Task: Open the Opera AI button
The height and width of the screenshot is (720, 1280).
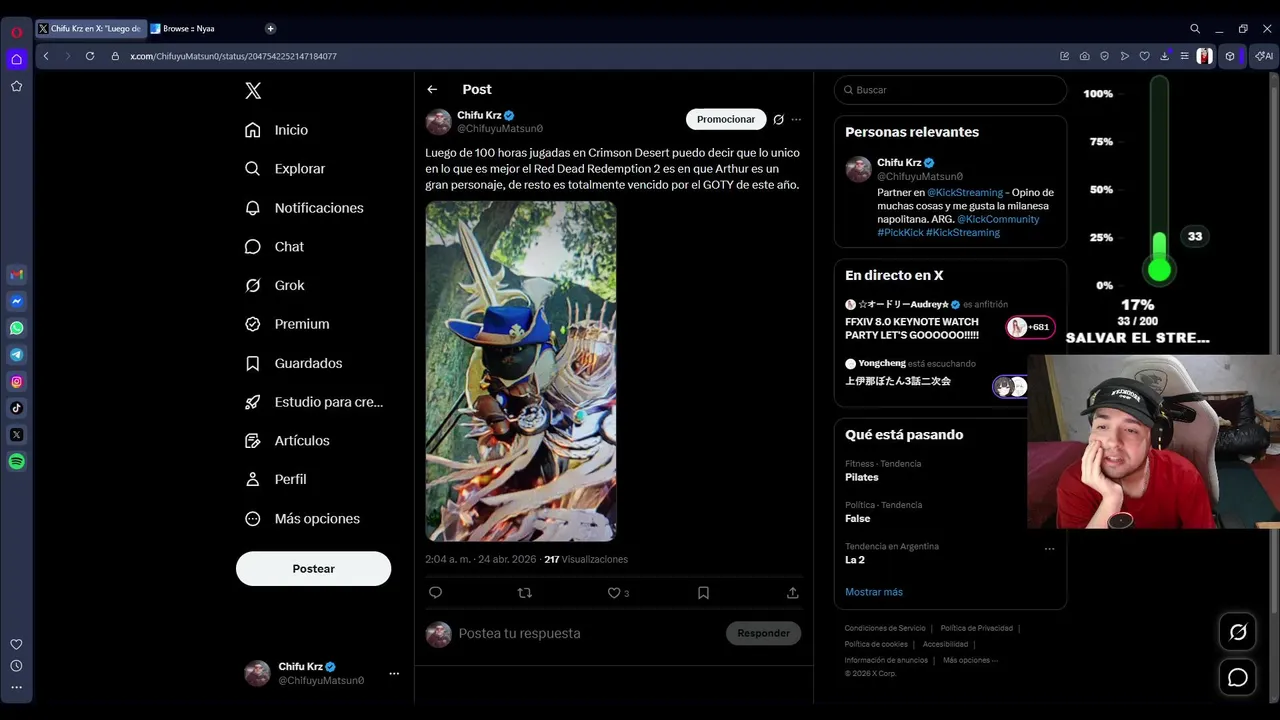Action: [1264, 56]
